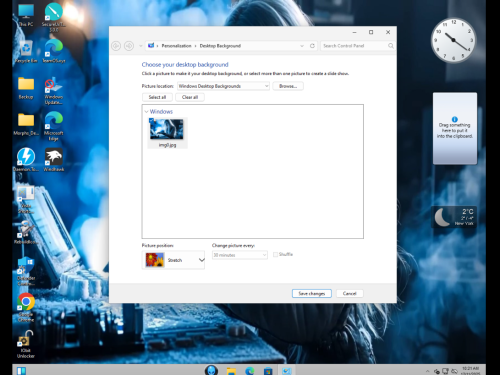
Task: Open the Daemon Tools desktop shortcut
Action: click(26, 159)
